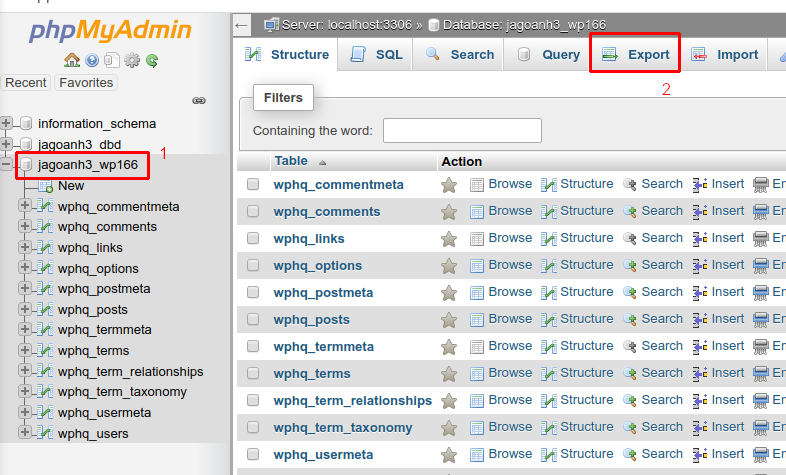Click the Browse icon for wphq_links
The width and height of the screenshot is (786, 475).
[x=477, y=239]
